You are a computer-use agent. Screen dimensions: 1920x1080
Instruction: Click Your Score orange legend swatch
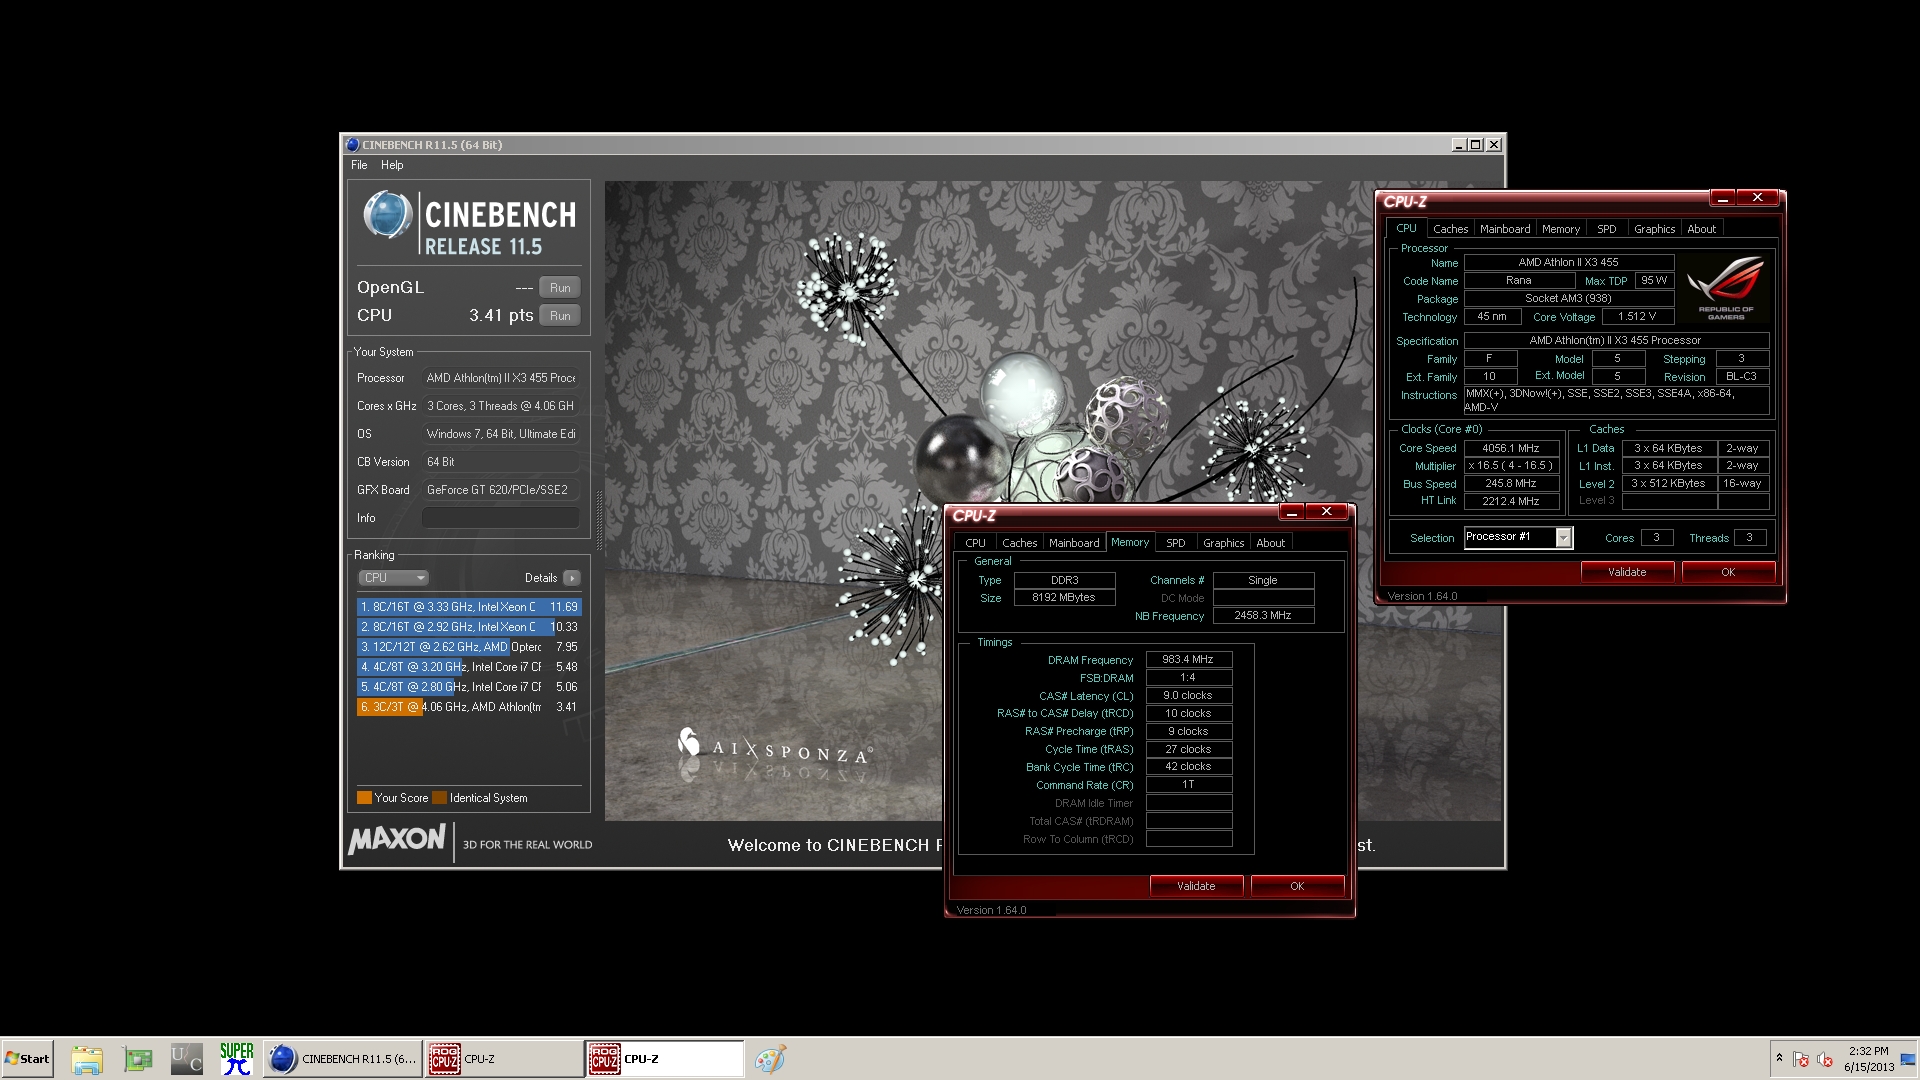[x=364, y=798]
